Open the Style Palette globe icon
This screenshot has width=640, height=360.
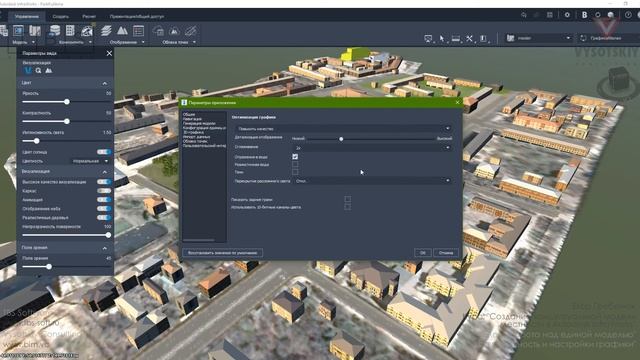tap(87, 31)
